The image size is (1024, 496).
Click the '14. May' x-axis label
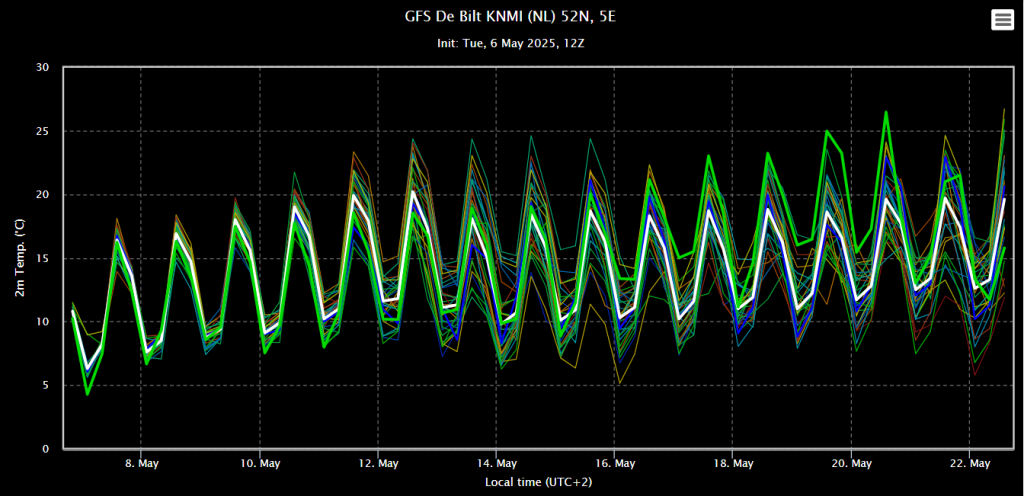[496, 463]
